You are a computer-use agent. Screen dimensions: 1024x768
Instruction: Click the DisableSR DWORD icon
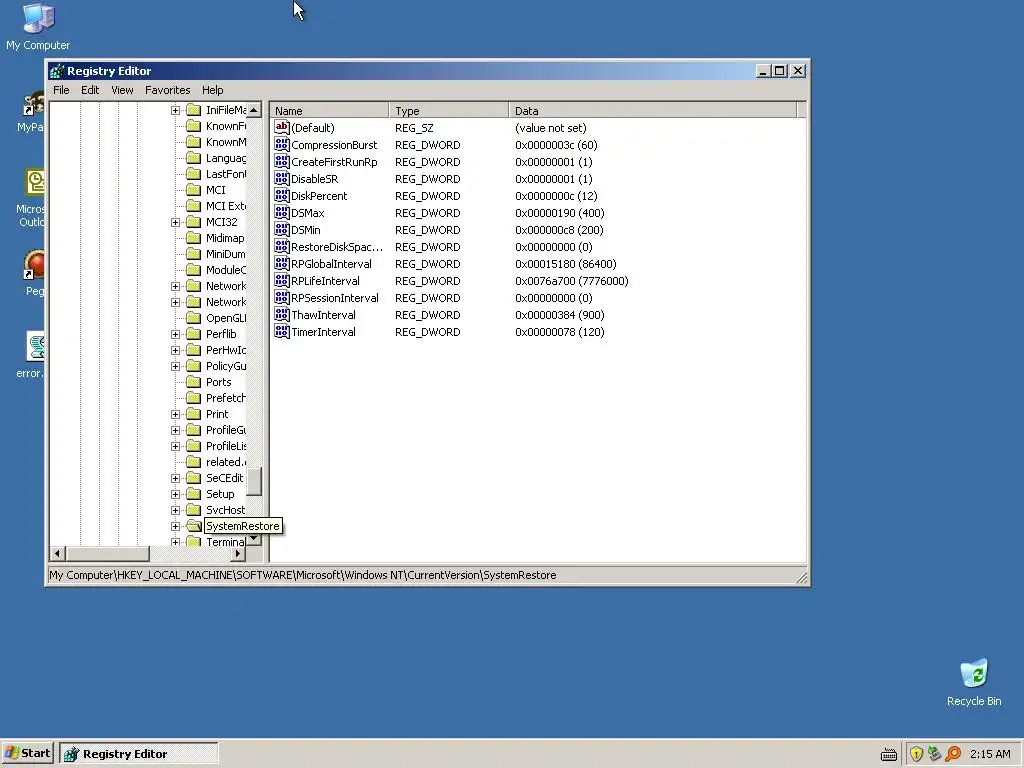tap(281, 178)
